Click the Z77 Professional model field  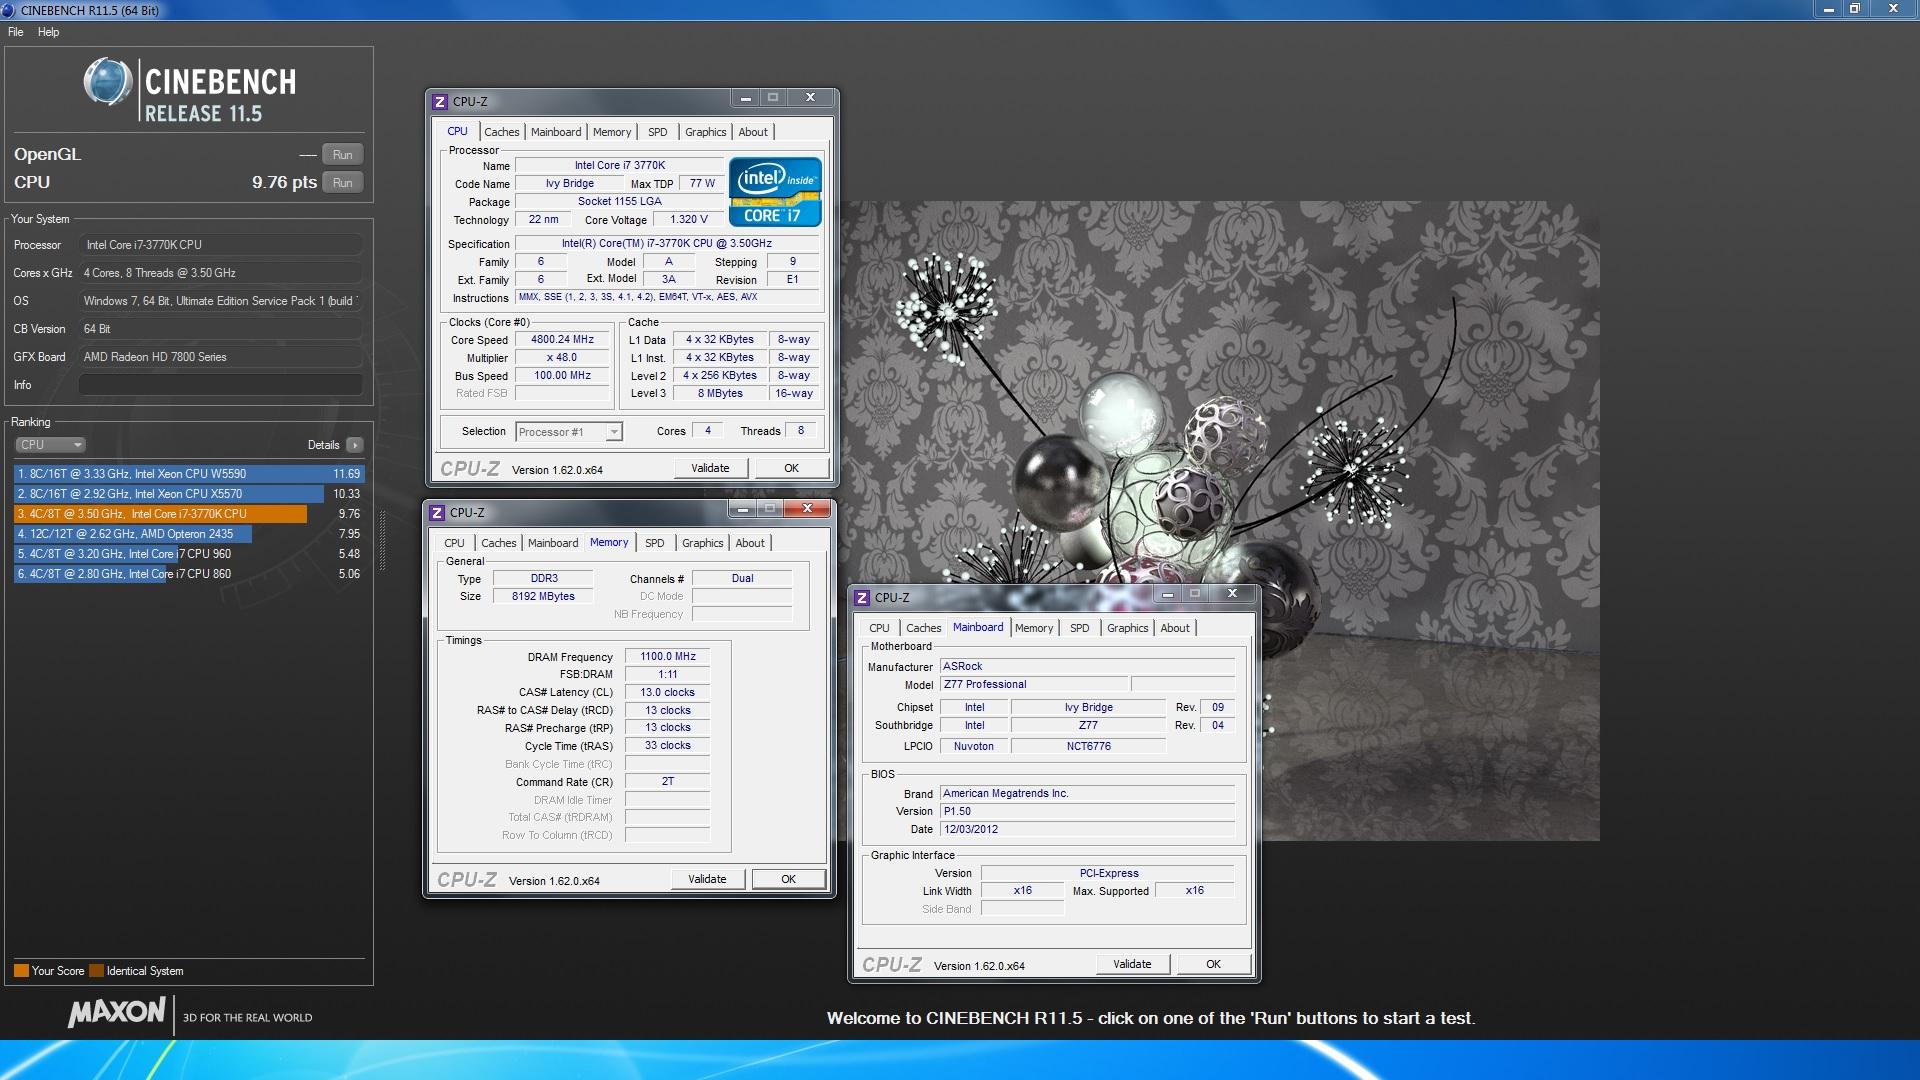pos(1034,685)
